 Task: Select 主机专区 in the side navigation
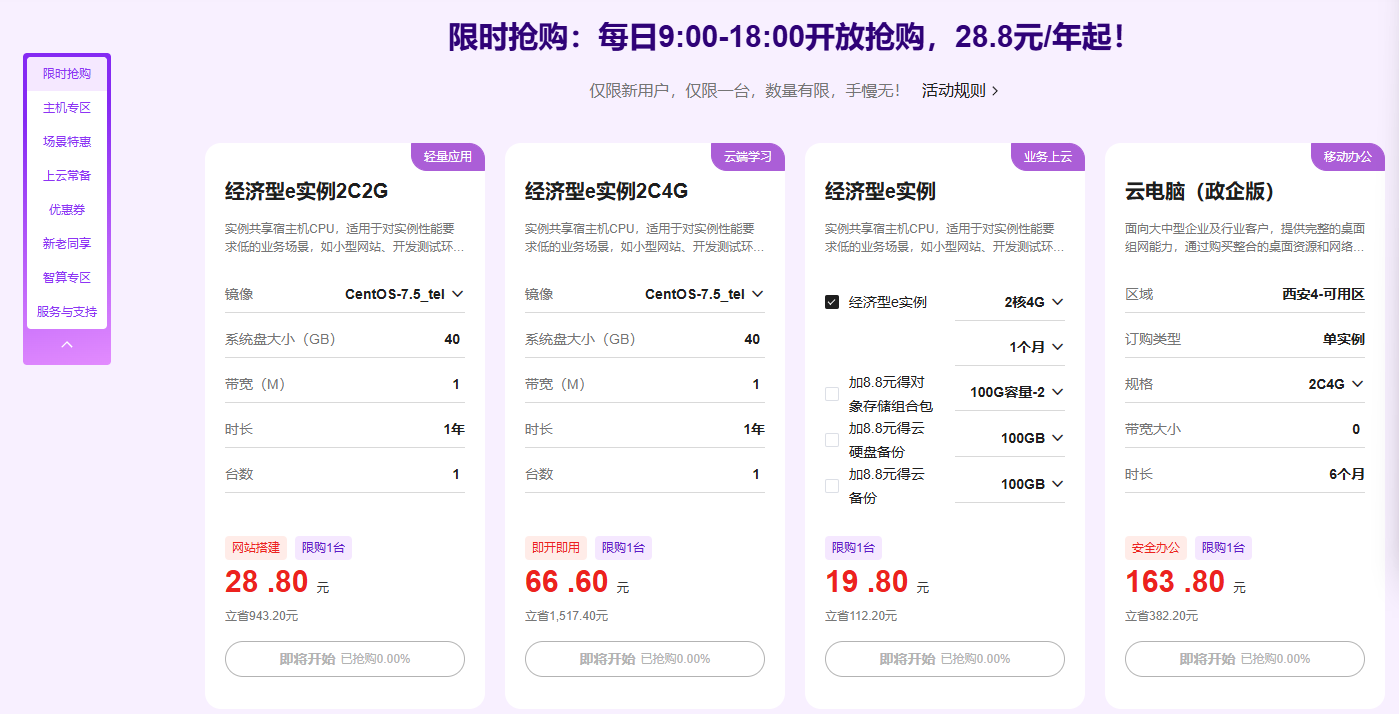(67, 108)
